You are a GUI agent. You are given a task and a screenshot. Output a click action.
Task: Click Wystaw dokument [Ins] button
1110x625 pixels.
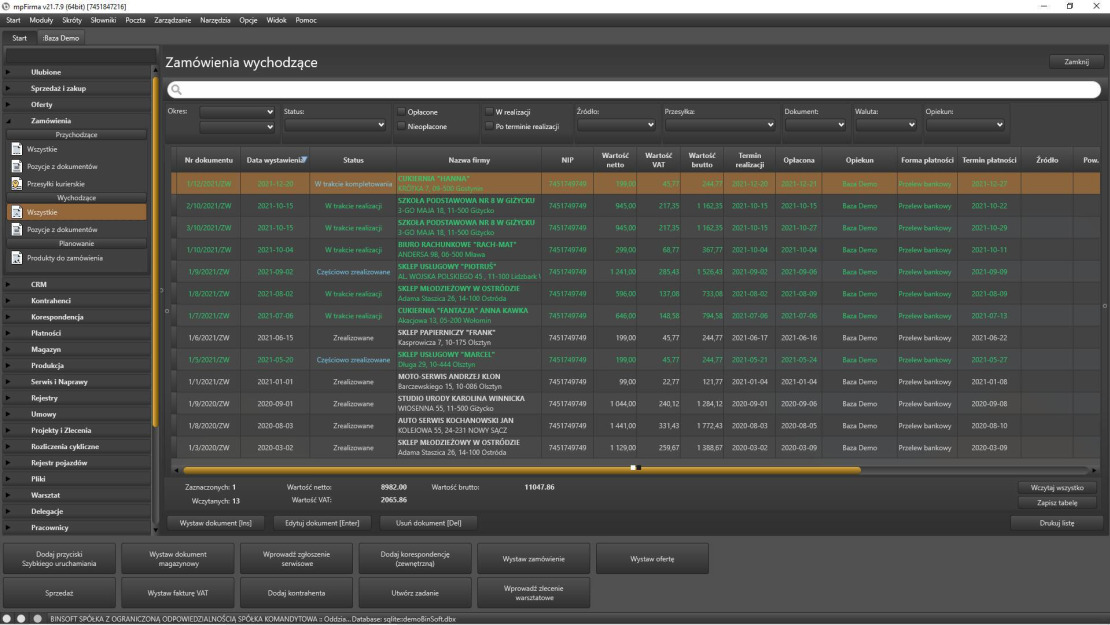[x=215, y=523]
